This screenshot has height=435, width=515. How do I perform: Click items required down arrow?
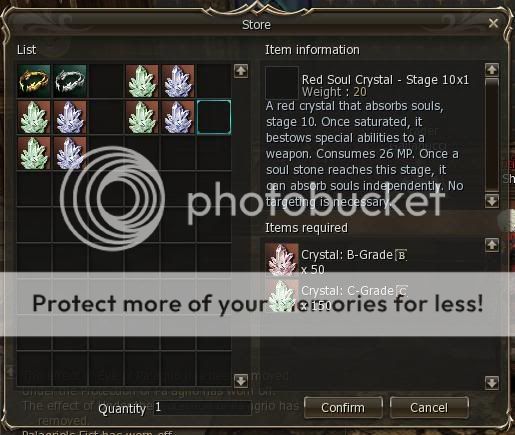click(x=492, y=383)
